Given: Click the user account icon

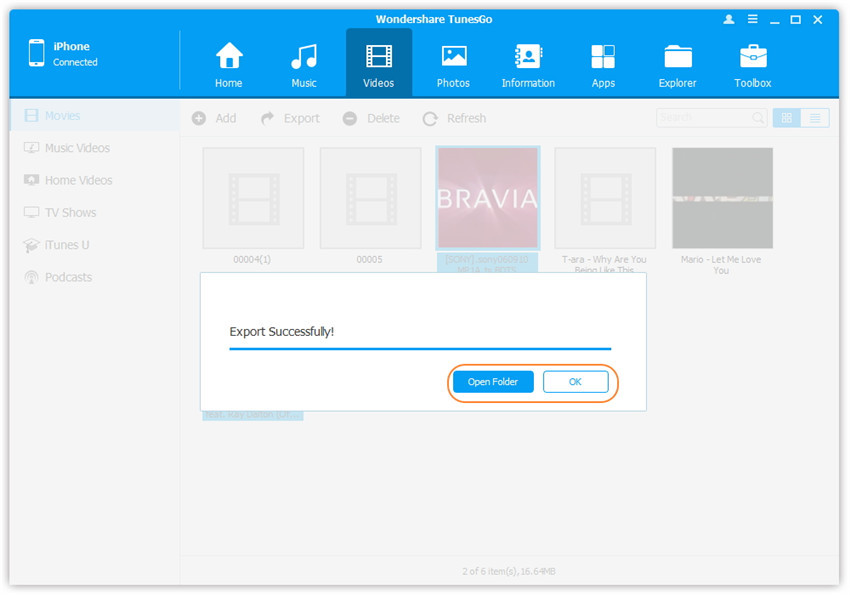Looking at the screenshot, I should tap(728, 19).
